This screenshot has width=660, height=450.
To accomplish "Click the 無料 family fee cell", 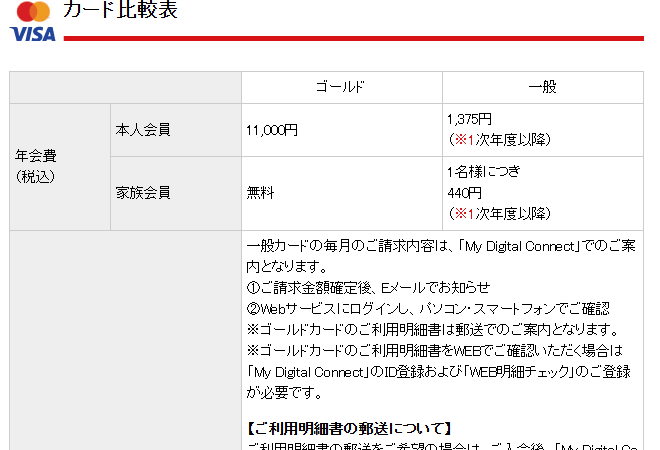I will point(341,193).
